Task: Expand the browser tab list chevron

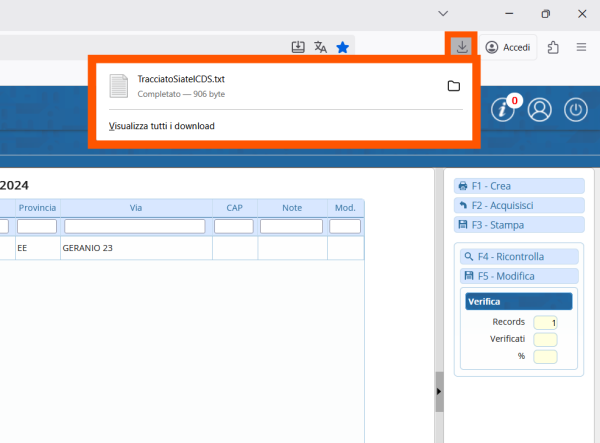Action: click(x=444, y=14)
